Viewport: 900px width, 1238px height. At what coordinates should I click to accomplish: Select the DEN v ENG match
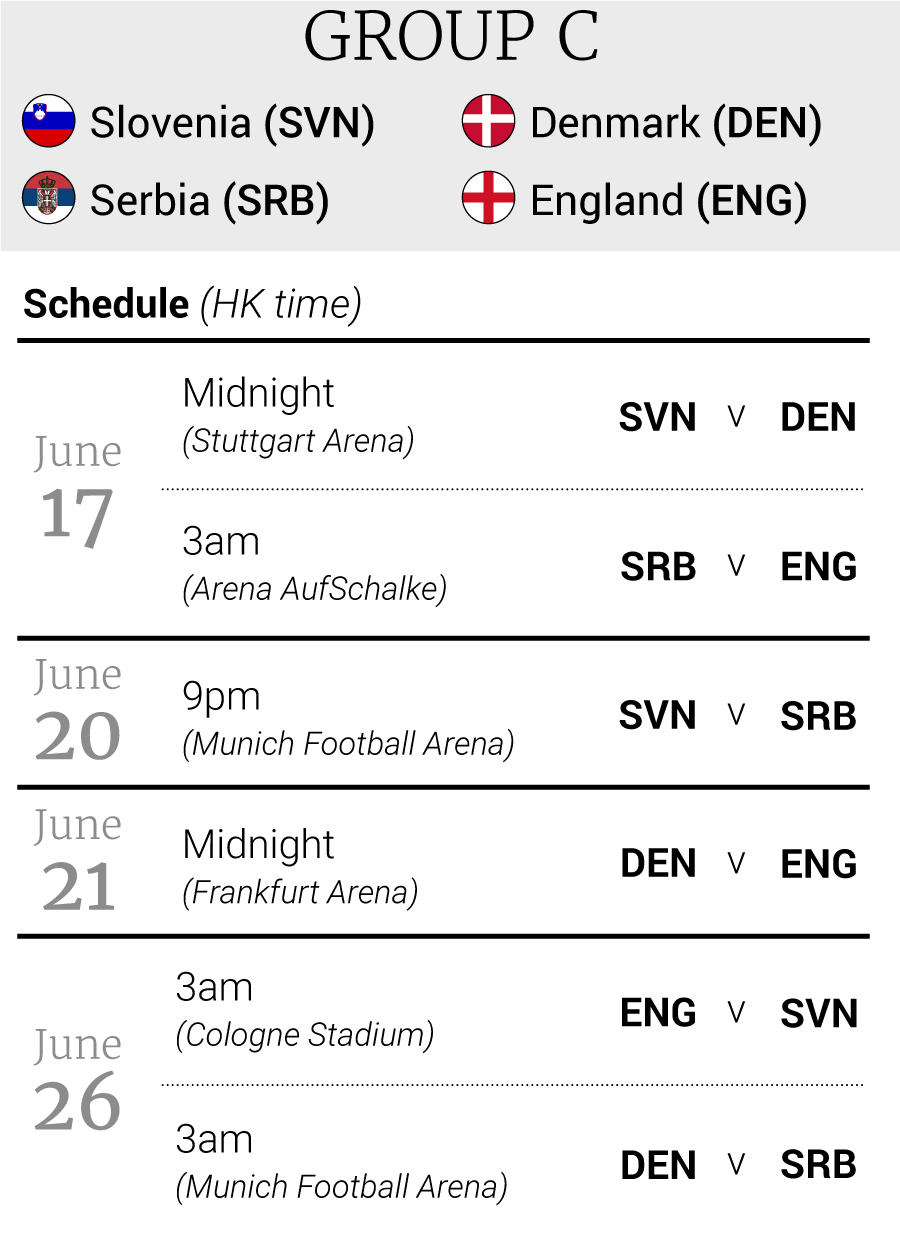coord(738,864)
